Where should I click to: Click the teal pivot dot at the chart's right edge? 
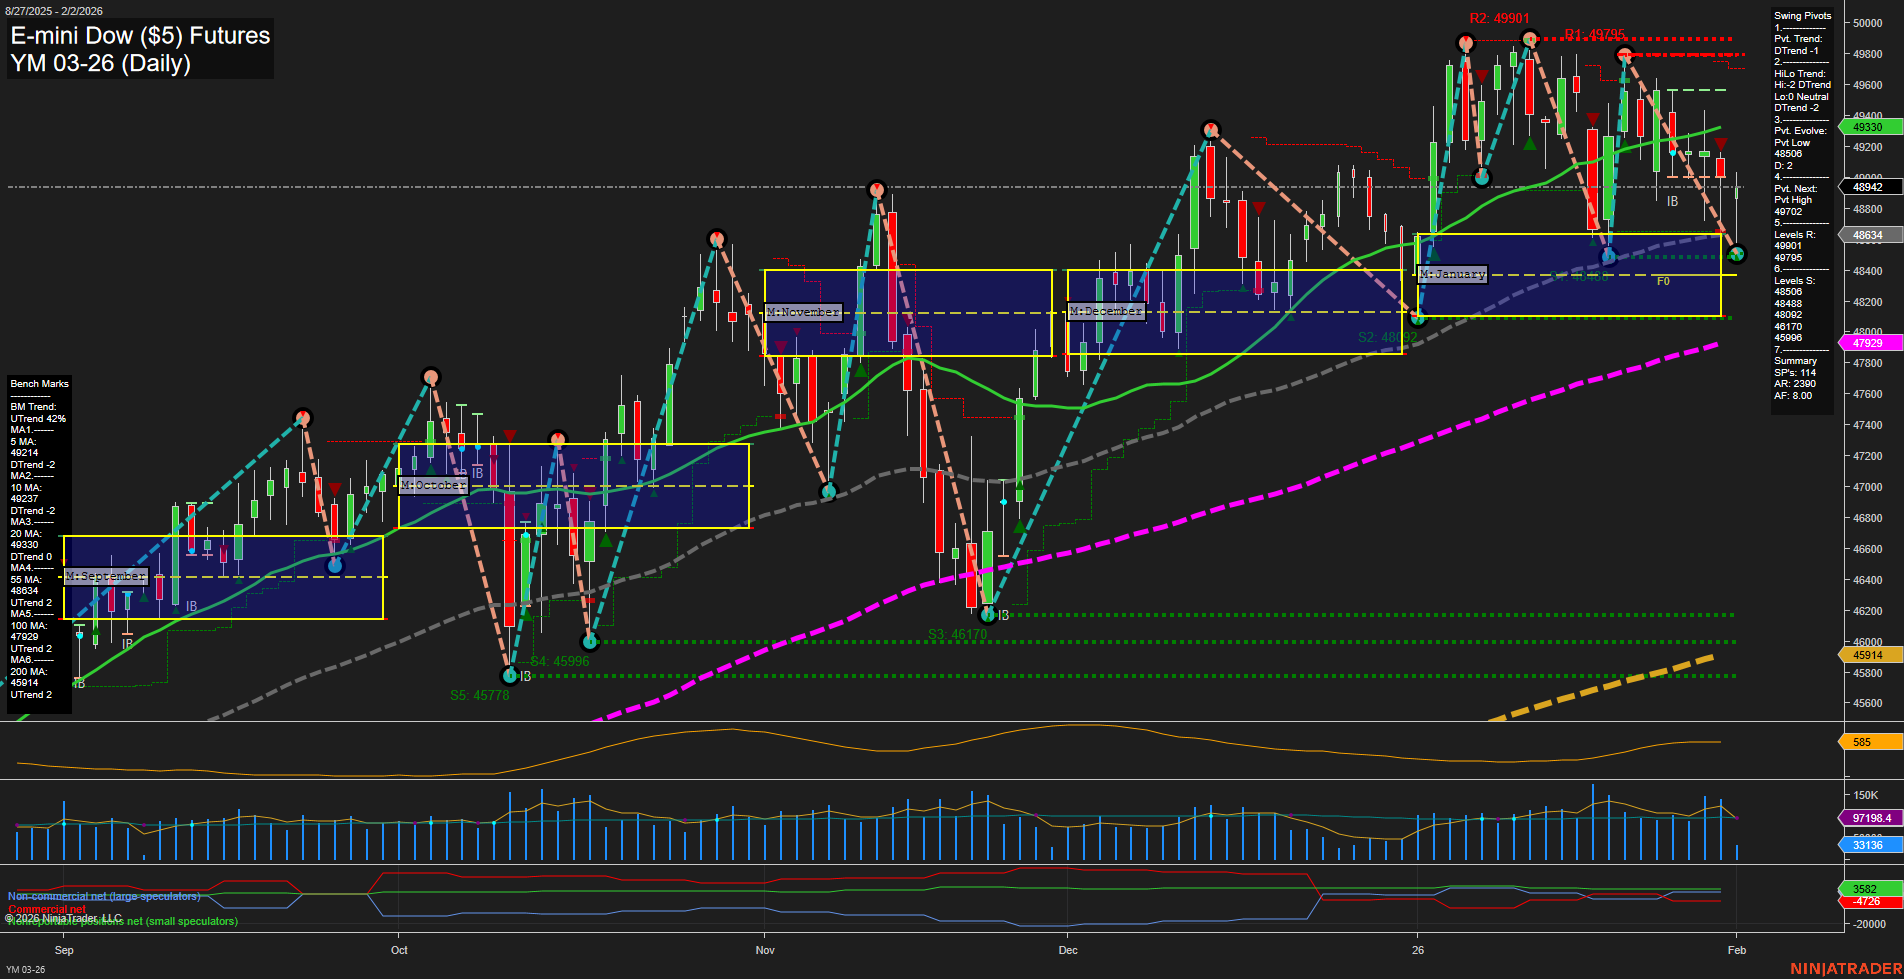pos(1736,253)
